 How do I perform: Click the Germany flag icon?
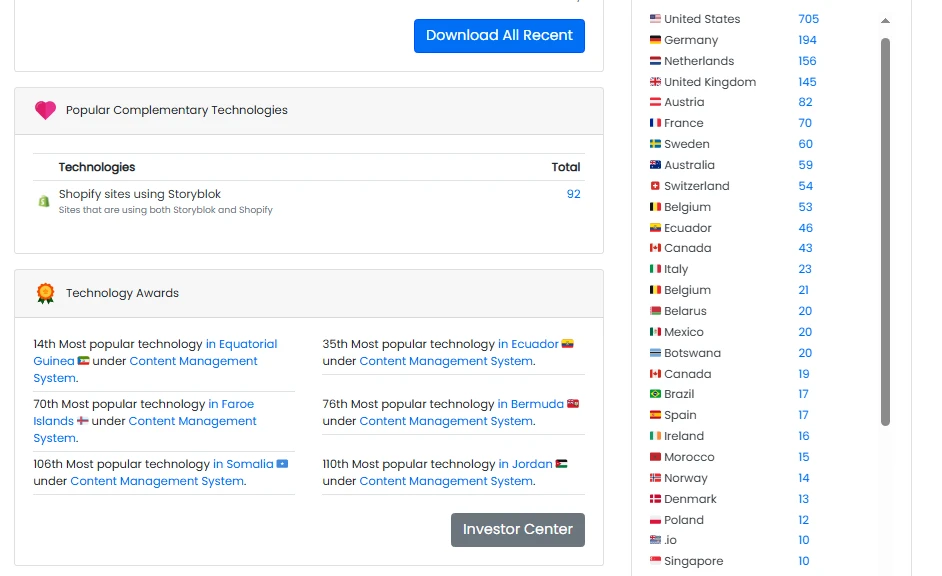(655, 40)
